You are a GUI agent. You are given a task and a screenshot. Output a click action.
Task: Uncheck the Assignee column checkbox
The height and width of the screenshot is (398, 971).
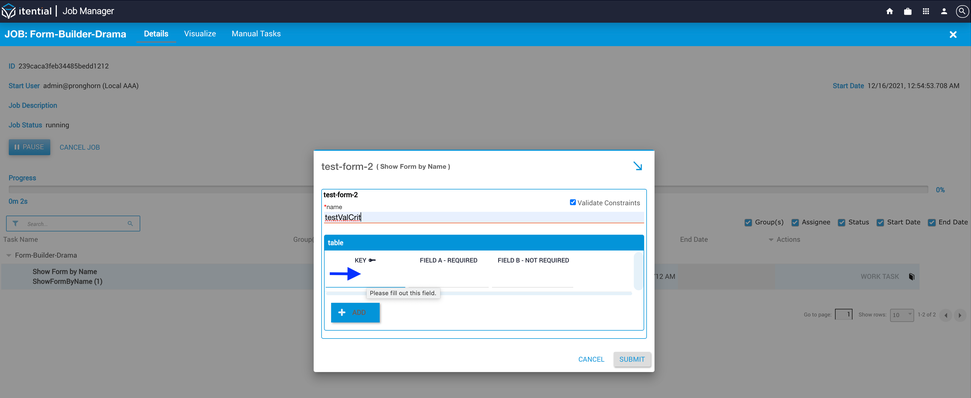tap(795, 222)
